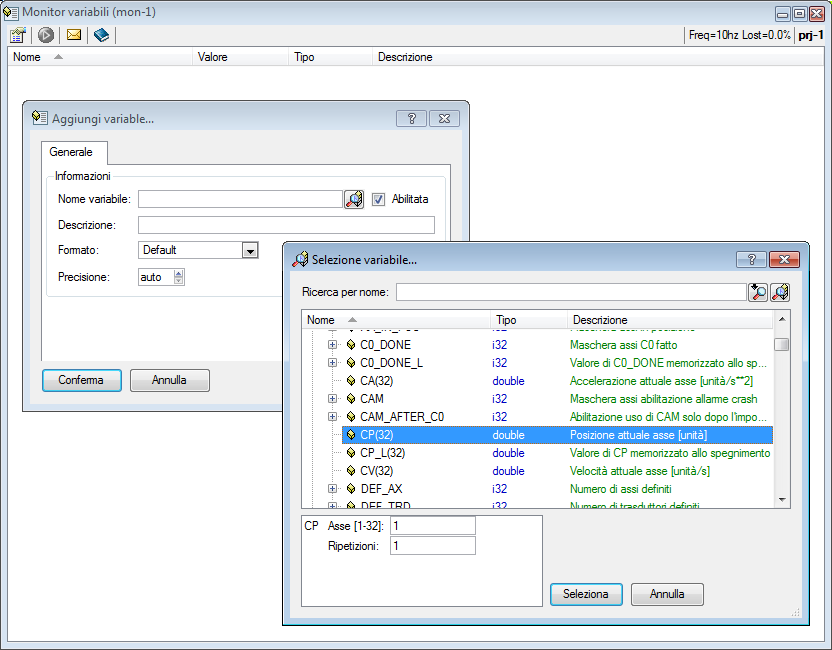This screenshot has height=650, width=832.
Task: Increase Precisione with the up arrow
Action: tap(179, 273)
